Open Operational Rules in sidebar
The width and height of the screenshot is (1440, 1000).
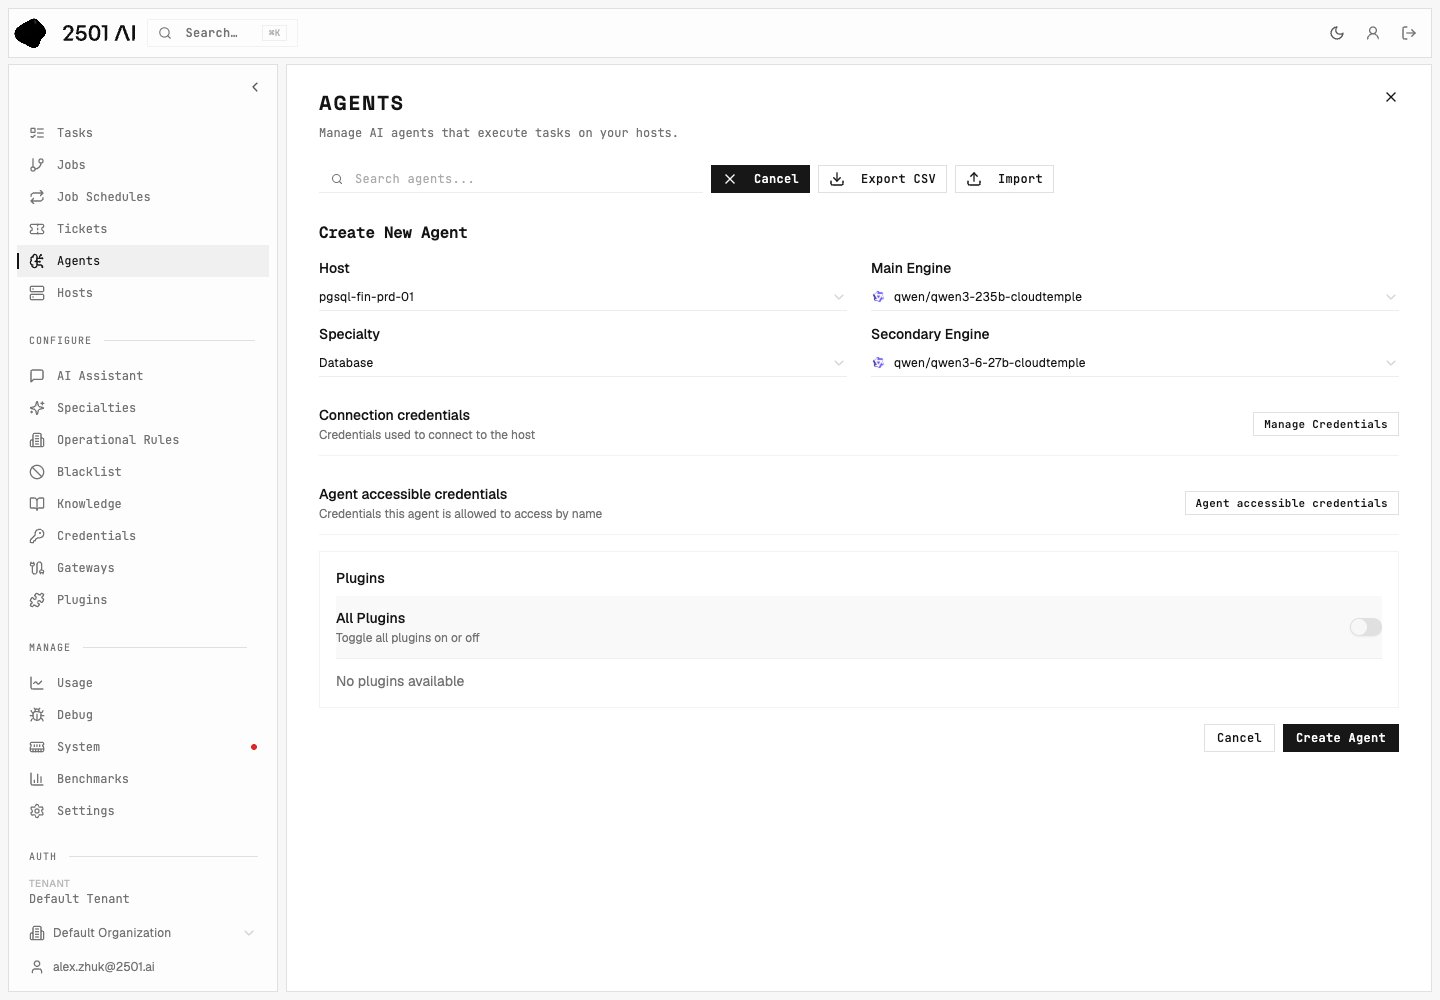click(x=143, y=440)
